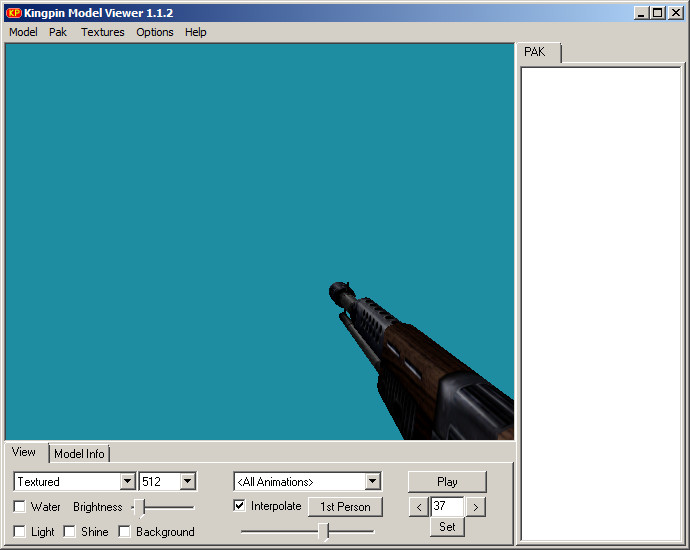Viewport: 690px width, 550px height.
Task: Uncheck the Interpolate checkbox
Action: click(239, 506)
